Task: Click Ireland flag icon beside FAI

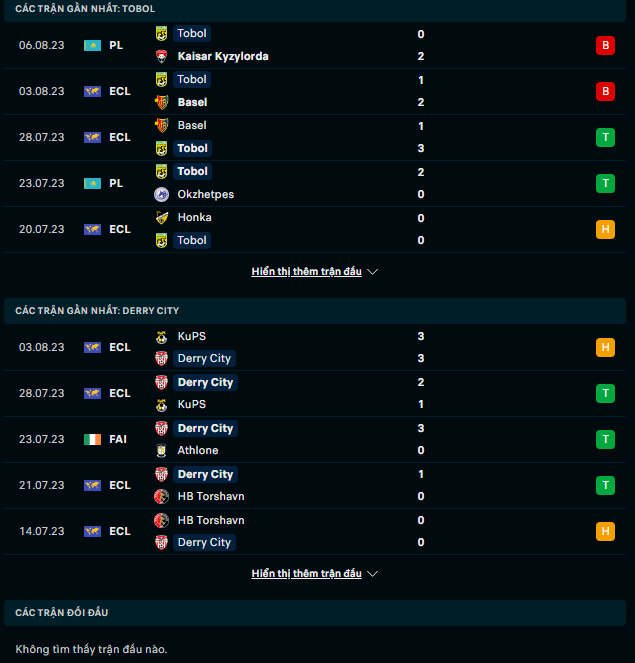Action: (x=92, y=439)
